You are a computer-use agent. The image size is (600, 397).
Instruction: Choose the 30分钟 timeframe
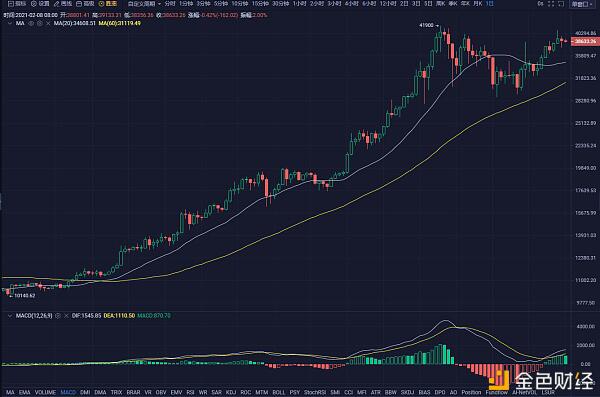tap(280, 4)
